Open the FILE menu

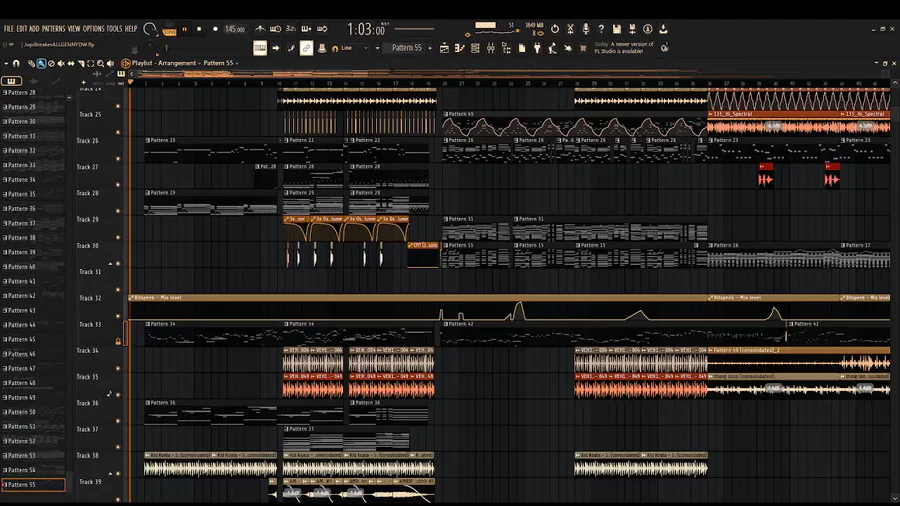click(x=9, y=29)
